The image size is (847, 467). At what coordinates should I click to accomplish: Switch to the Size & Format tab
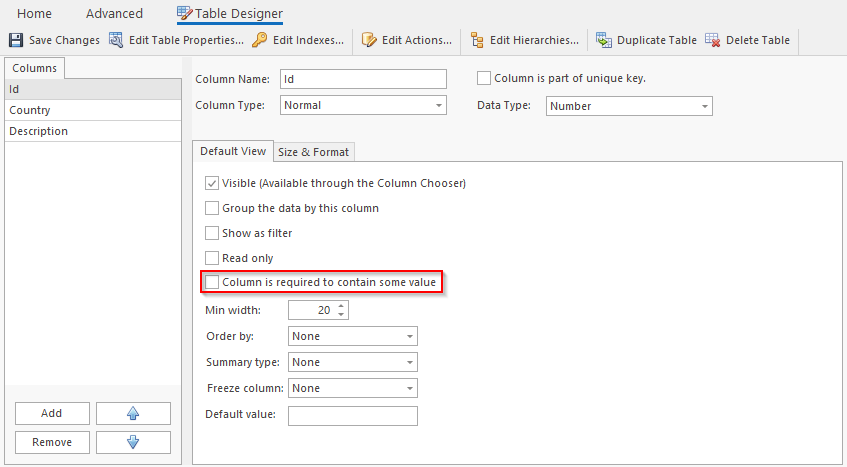coord(313,152)
